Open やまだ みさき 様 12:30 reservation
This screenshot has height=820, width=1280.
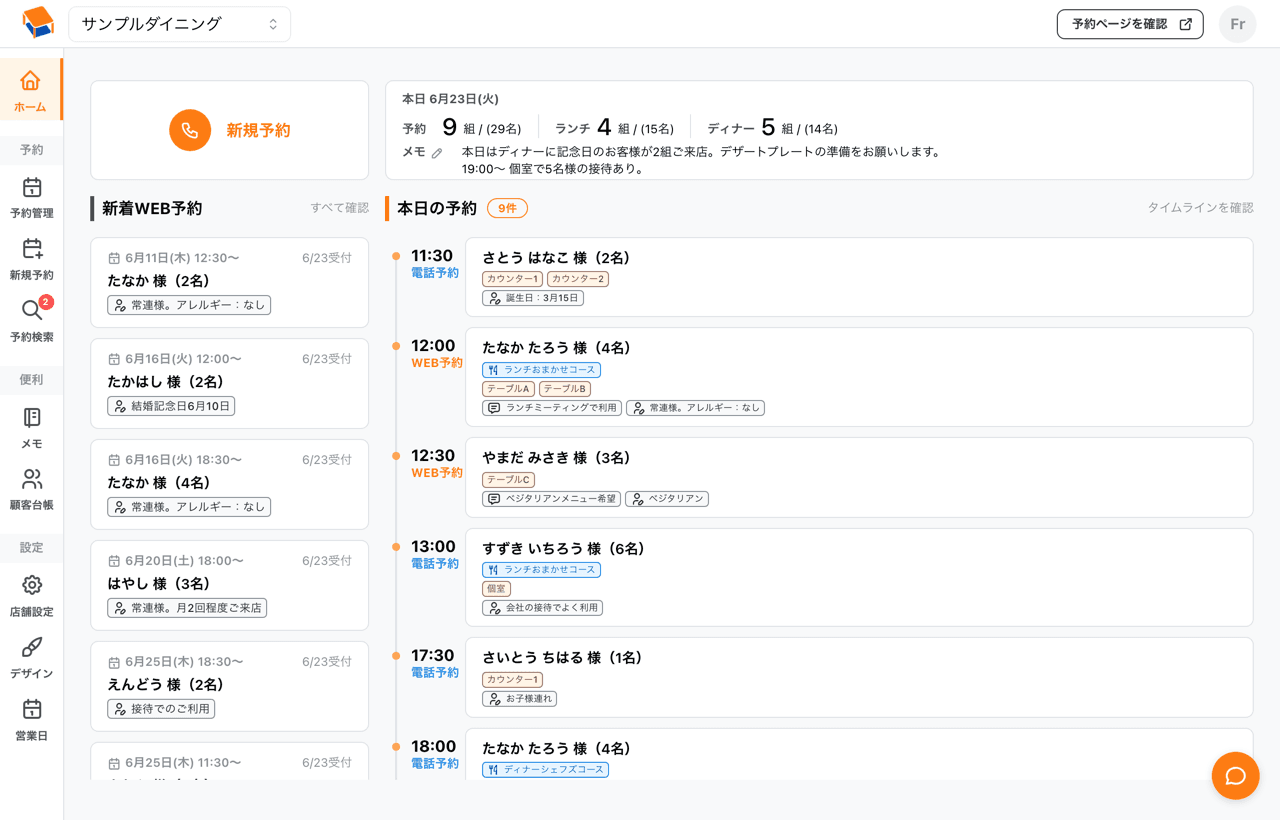(x=859, y=477)
